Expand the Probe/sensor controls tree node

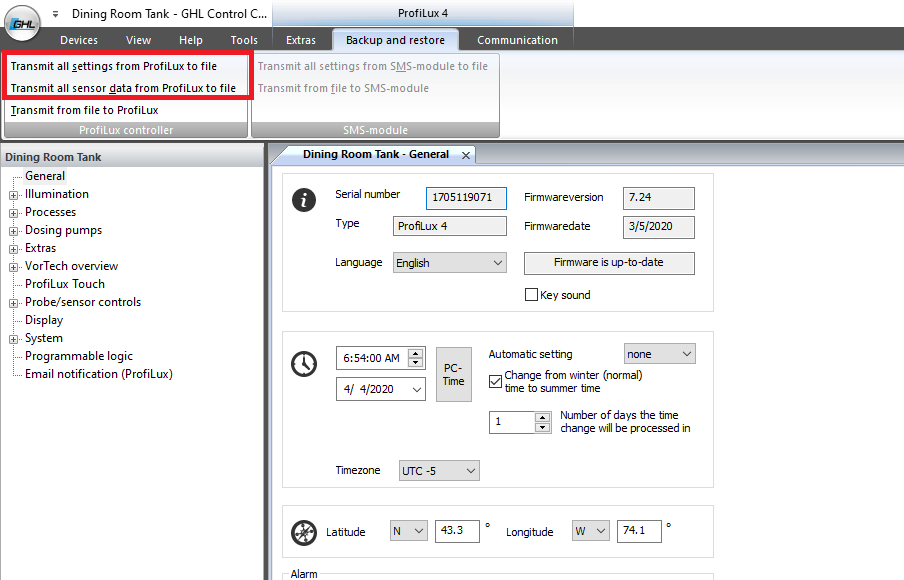click(13, 303)
